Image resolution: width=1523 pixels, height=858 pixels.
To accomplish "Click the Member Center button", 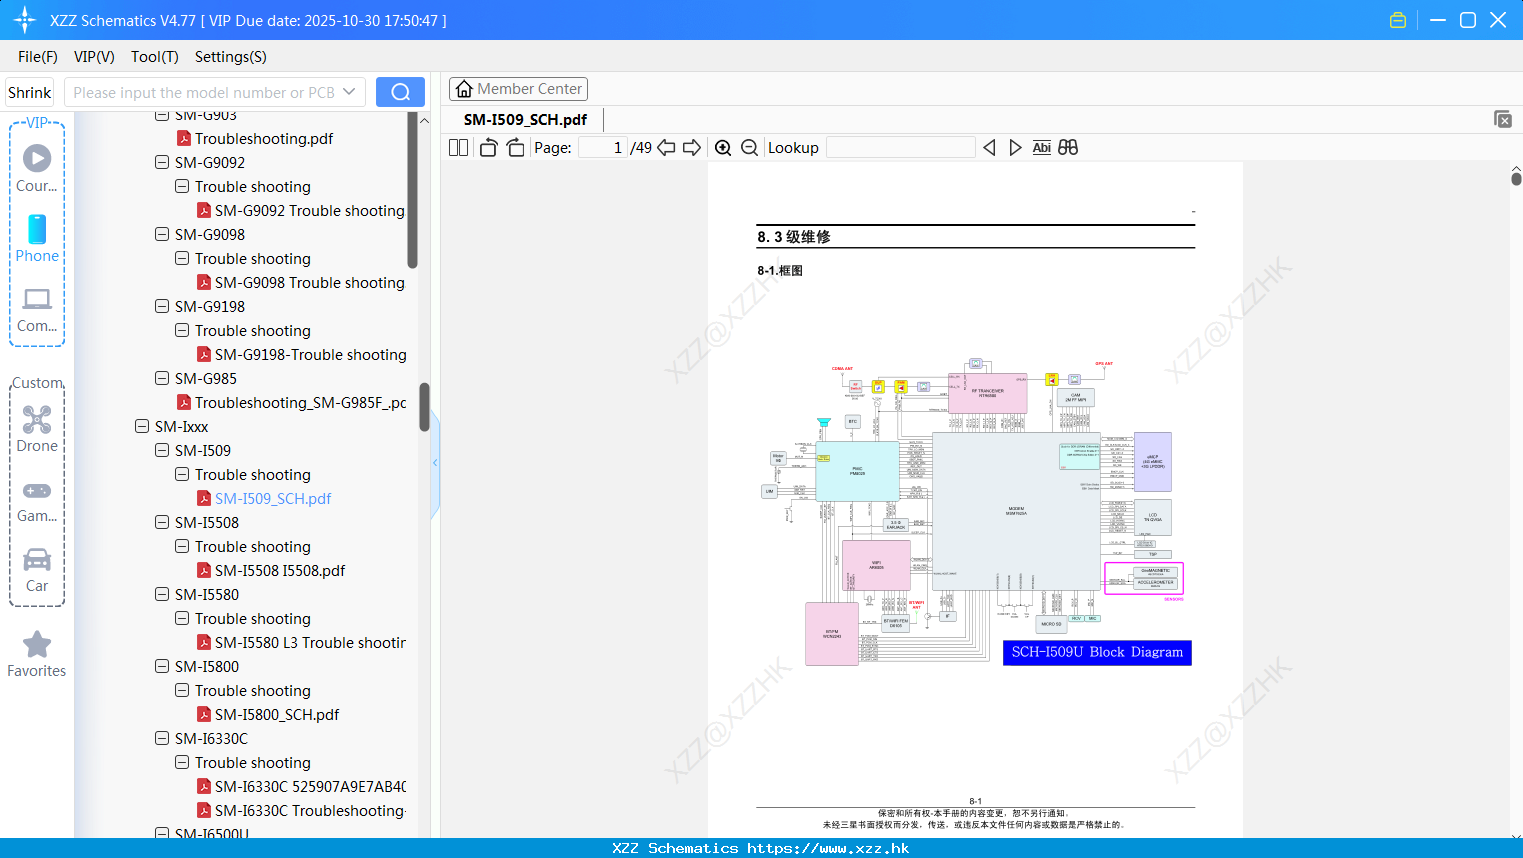I will pos(518,89).
